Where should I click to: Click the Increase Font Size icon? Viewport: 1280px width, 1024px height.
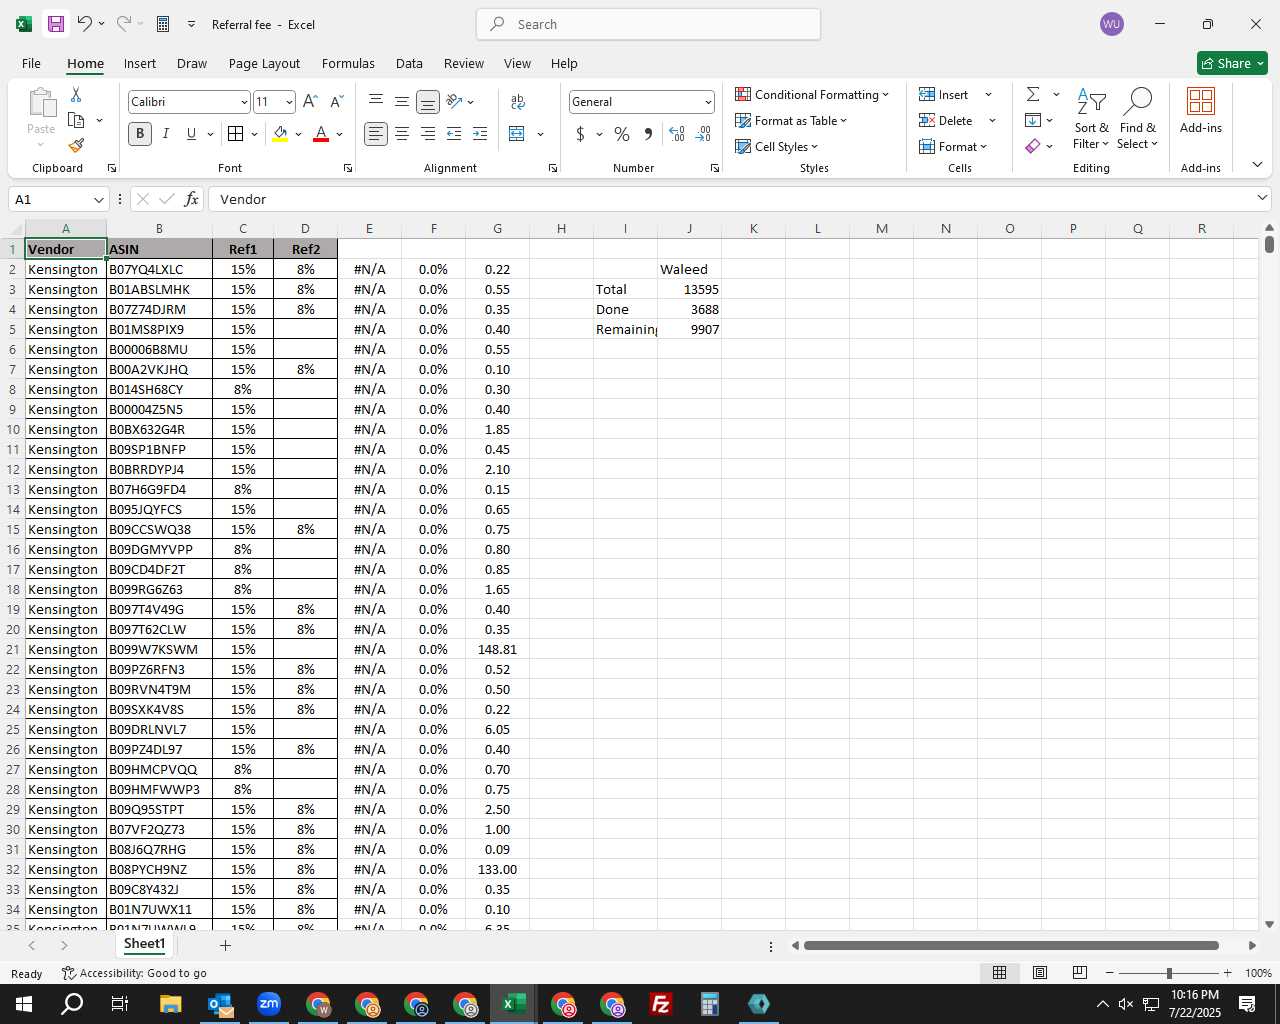pyautogui.click(x=310, y=102)
